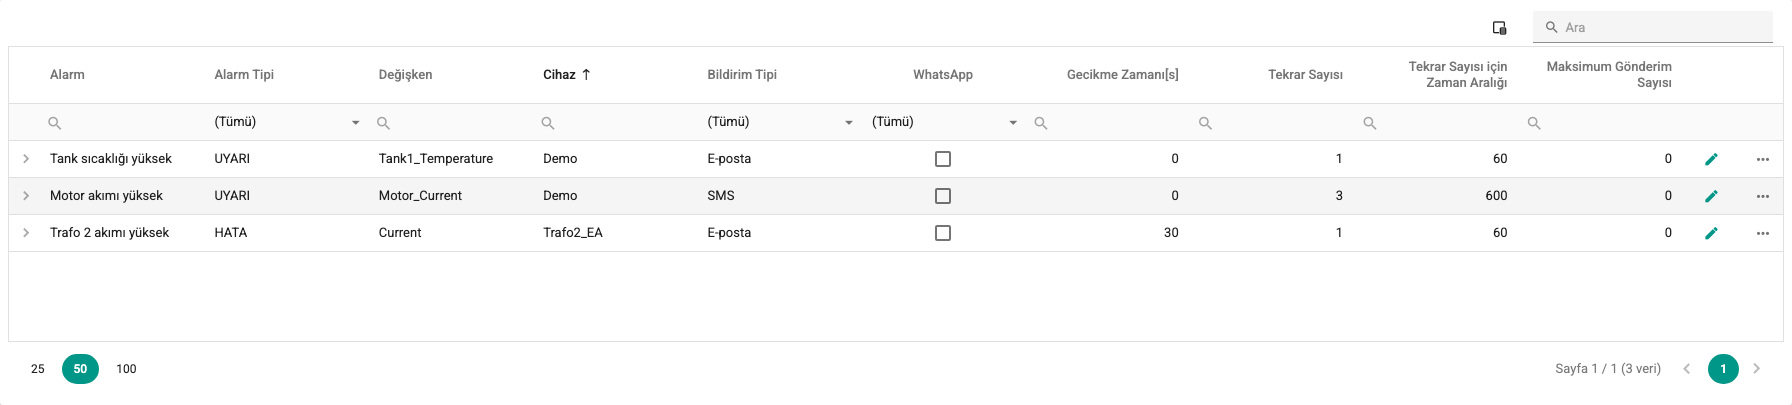Screen dimensions: 1792x405
Task: Toggle WhatsApp checkbox for Tank sıcaklığı yüksek
Action: point(943,159)
